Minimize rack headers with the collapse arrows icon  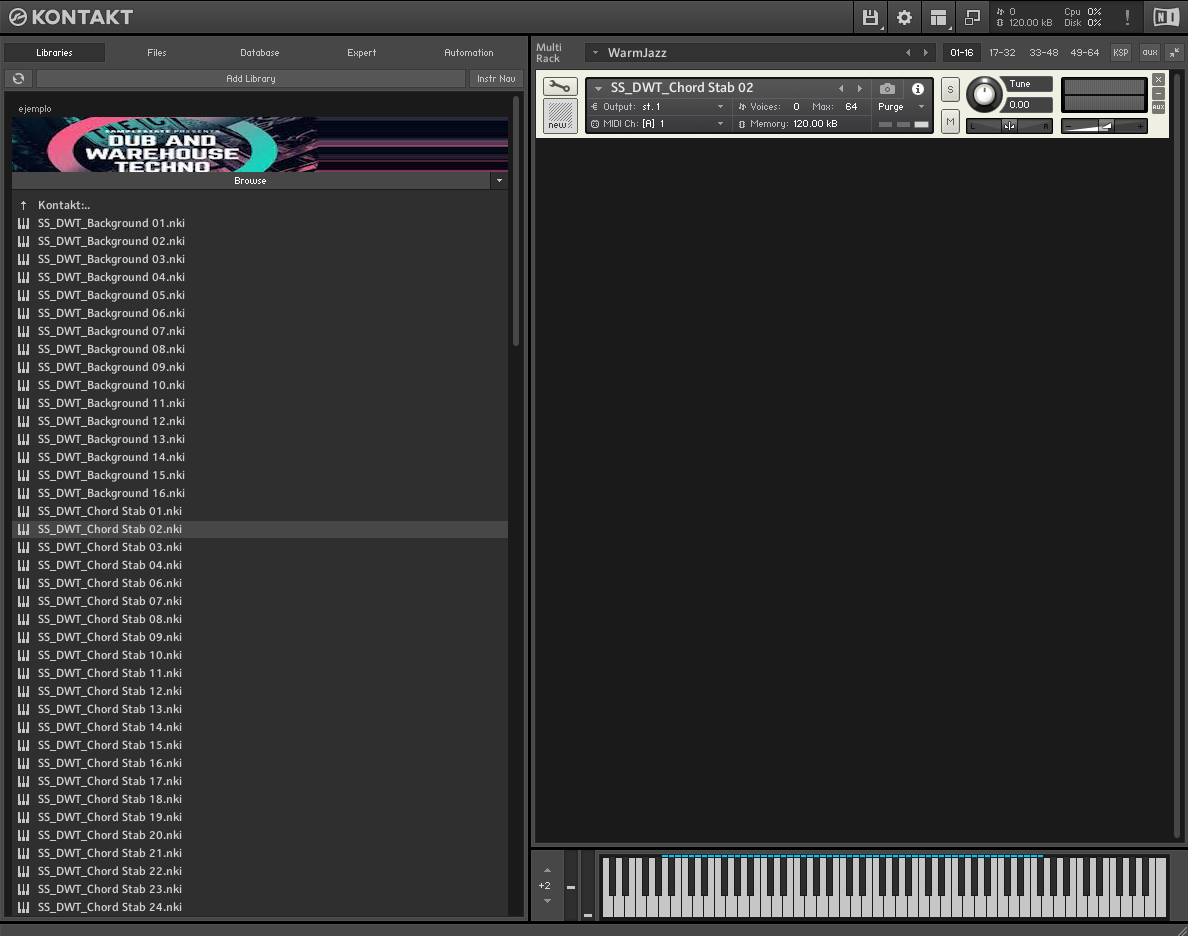[1174, 52]
